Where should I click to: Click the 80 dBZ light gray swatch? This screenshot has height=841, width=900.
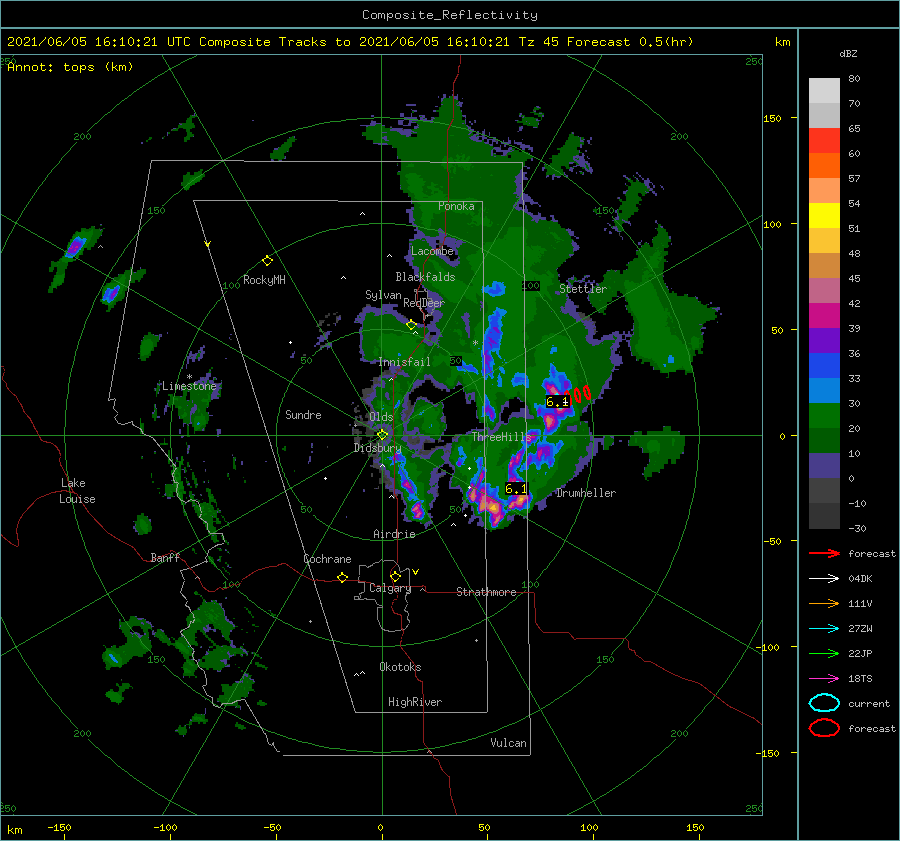pos(824,90)
